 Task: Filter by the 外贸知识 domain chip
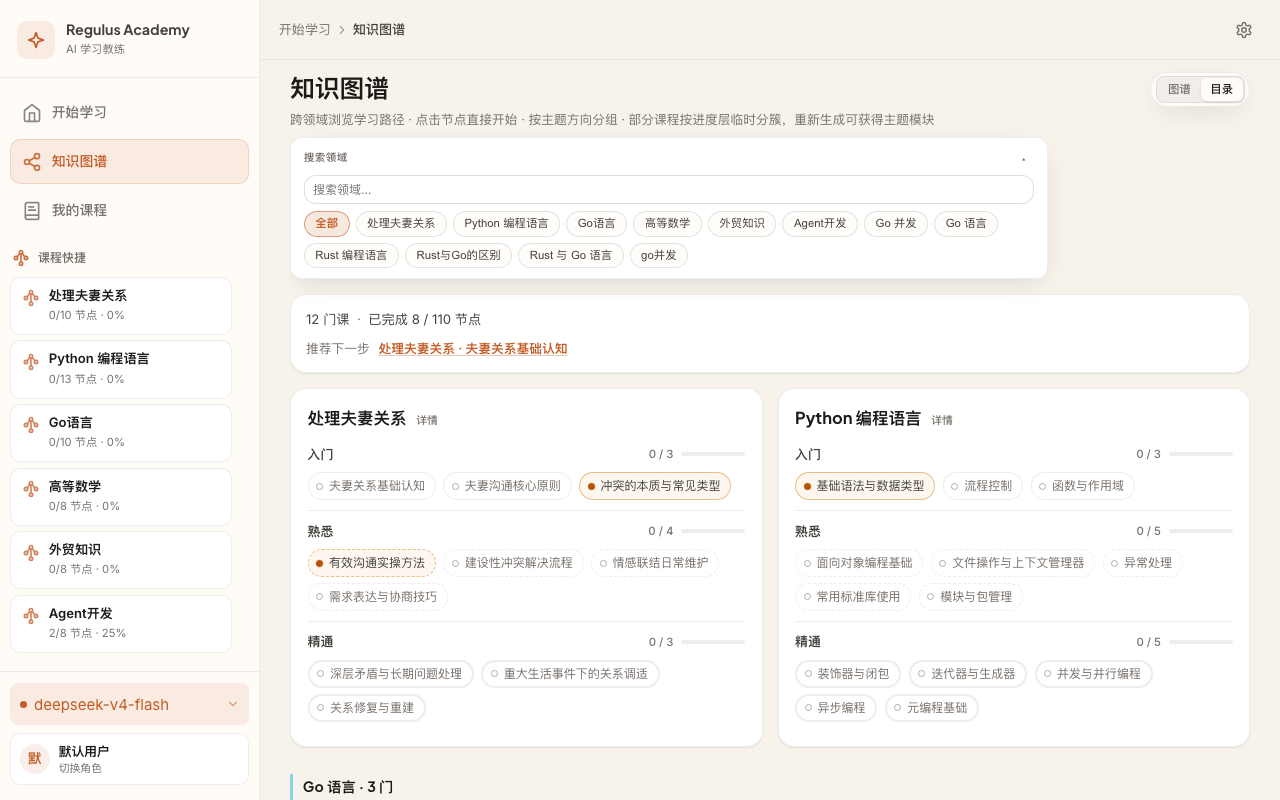pyautogui.click(x=742, y=224)
